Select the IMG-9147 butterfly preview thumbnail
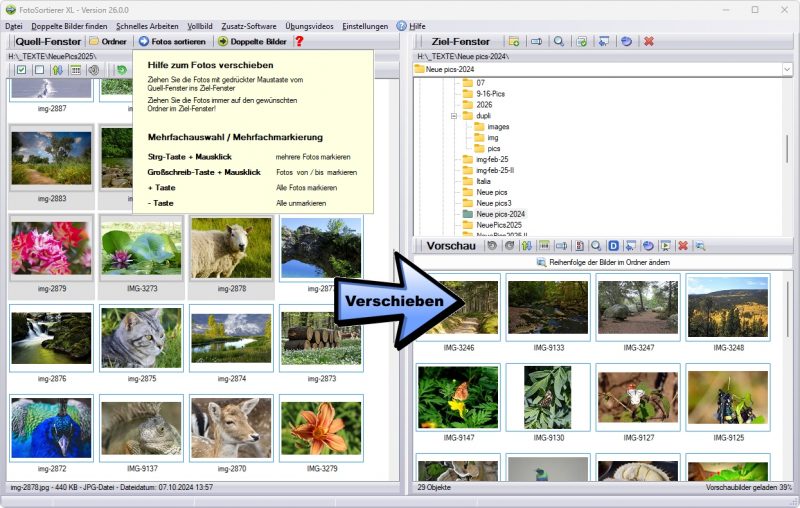Image resolution: width=800 pixels, height=508 pixels. pos(458,397)
